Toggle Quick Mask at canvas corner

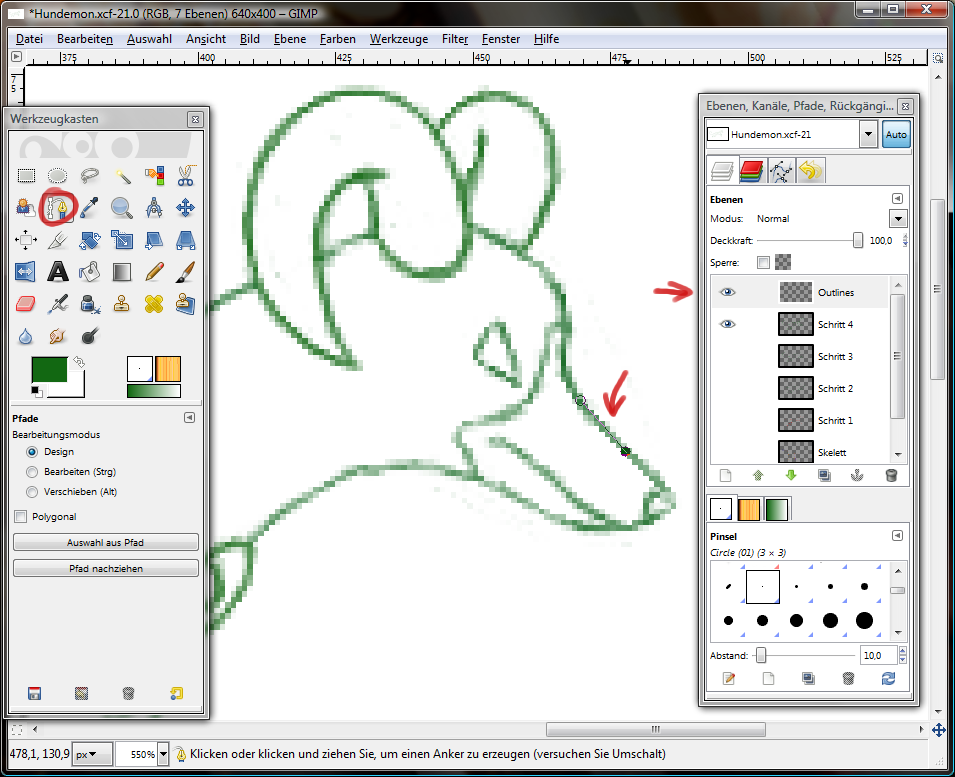[x=16, y=730]
